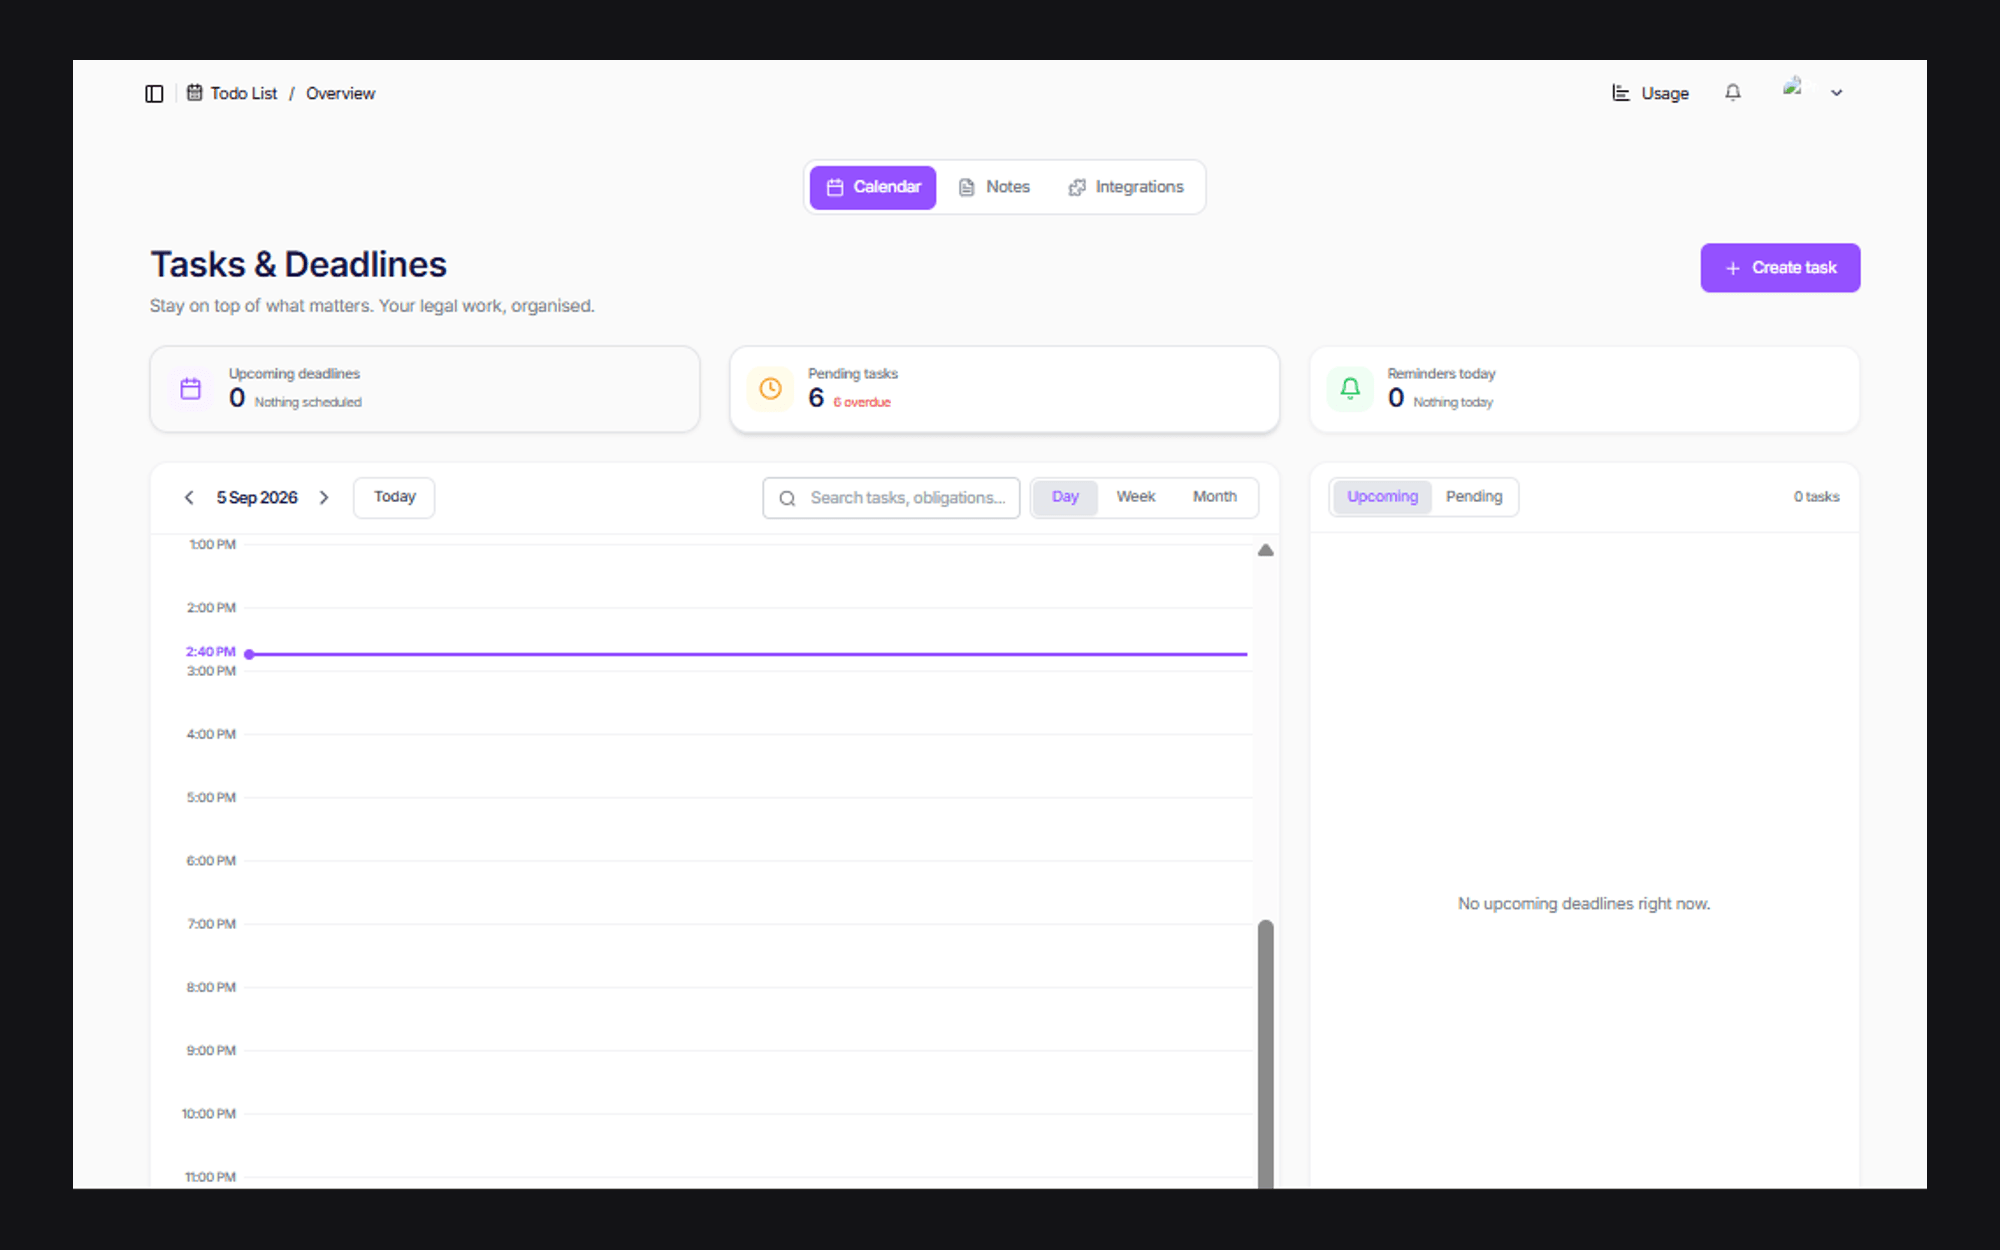
Task: Open the Reminders today card
Action: (x=1584, y=389)
